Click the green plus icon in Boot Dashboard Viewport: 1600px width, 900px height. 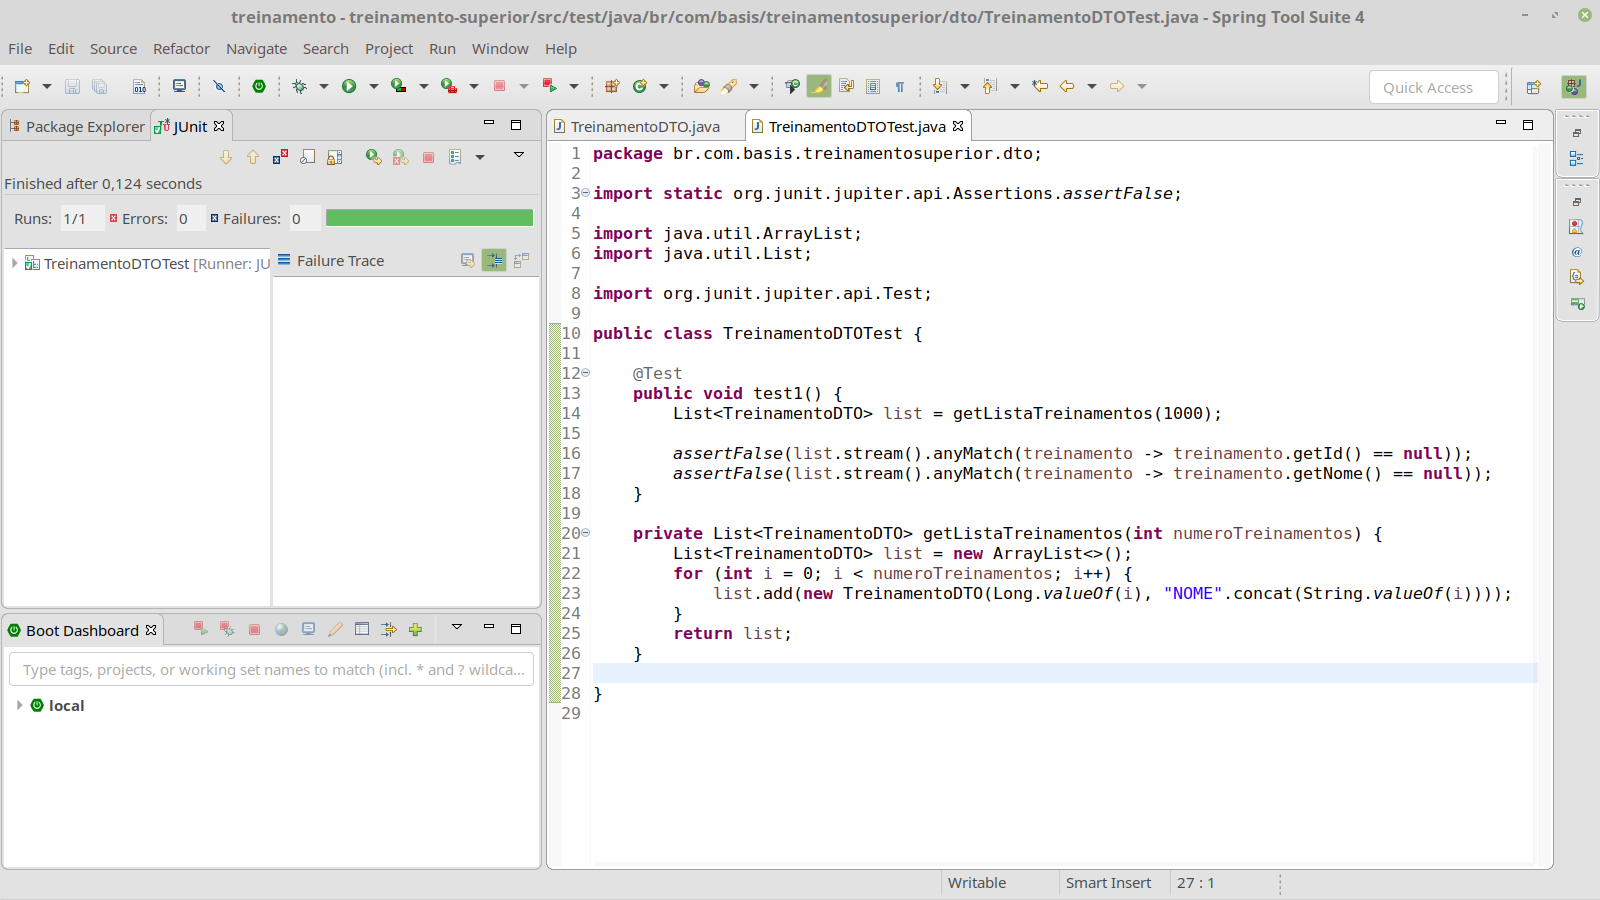[416, 629]
